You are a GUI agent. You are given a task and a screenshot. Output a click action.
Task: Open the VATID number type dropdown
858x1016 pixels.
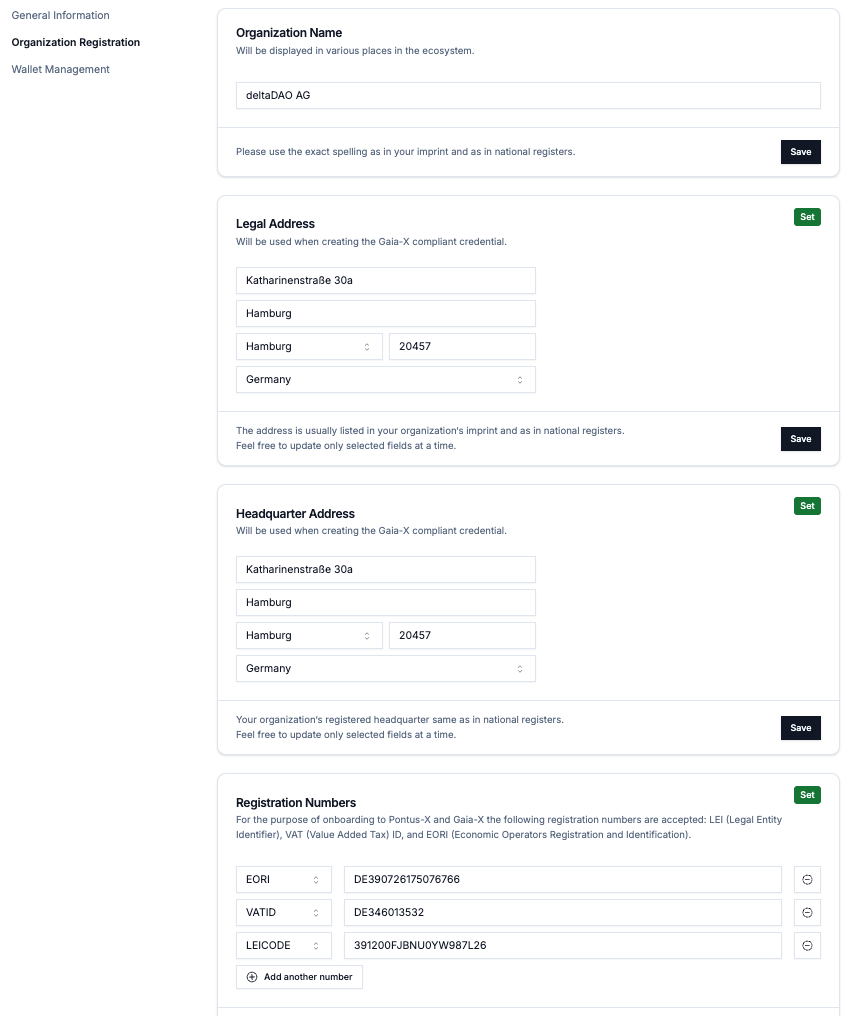pyautogui.click(x=284, y=913)
